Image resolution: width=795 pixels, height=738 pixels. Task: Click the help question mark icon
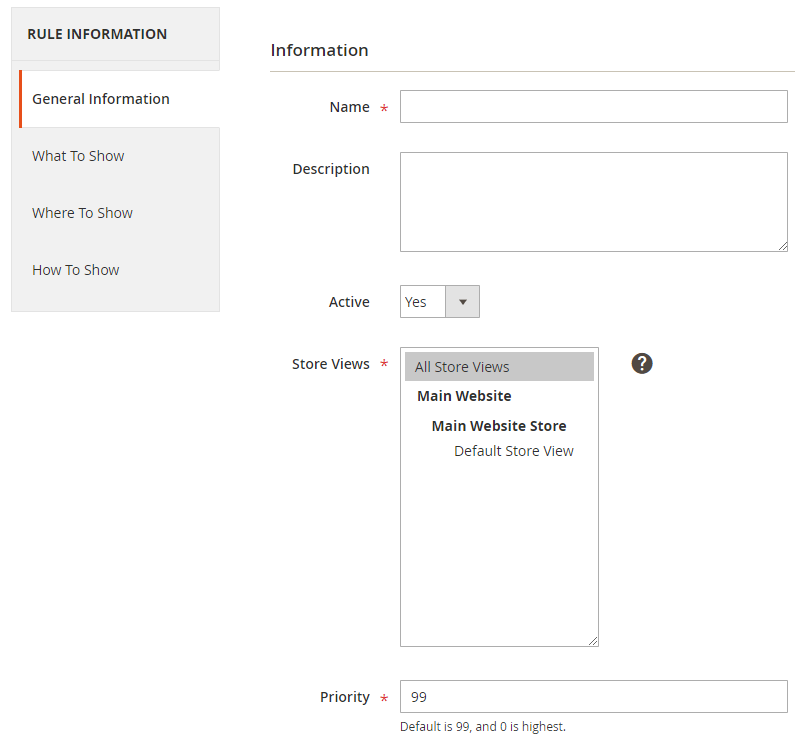click(642, 363)
